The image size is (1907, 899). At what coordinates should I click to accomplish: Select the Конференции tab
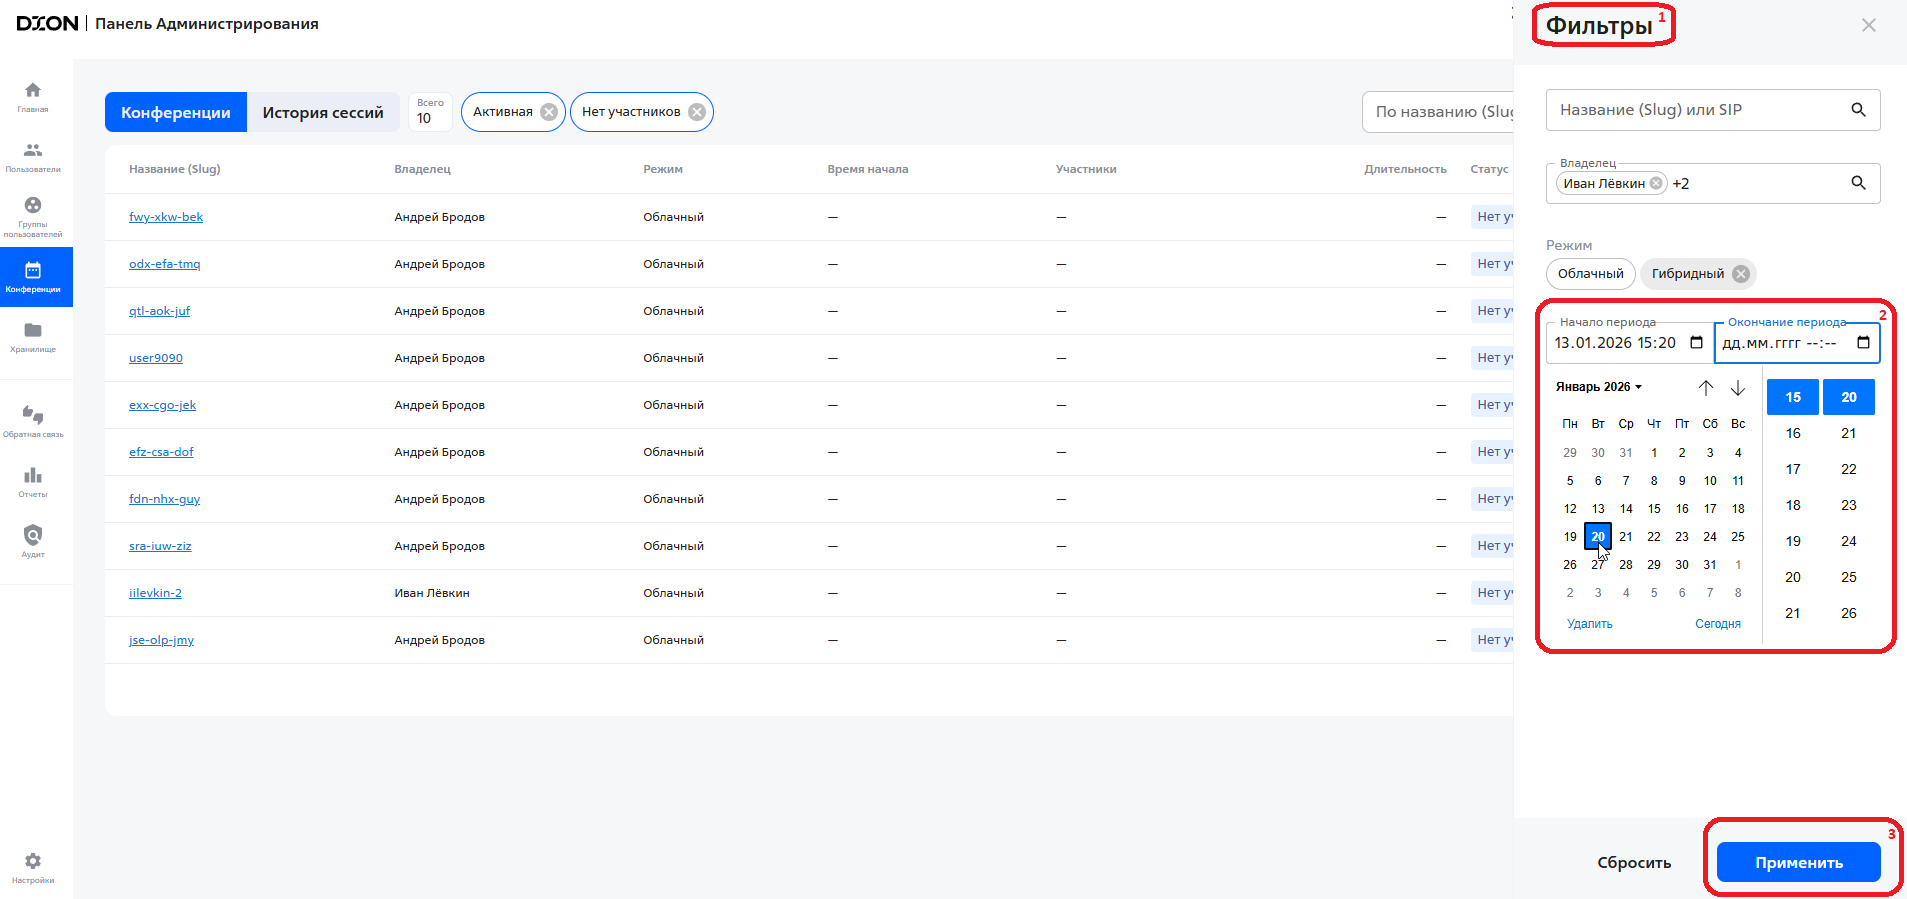(176, 113)
